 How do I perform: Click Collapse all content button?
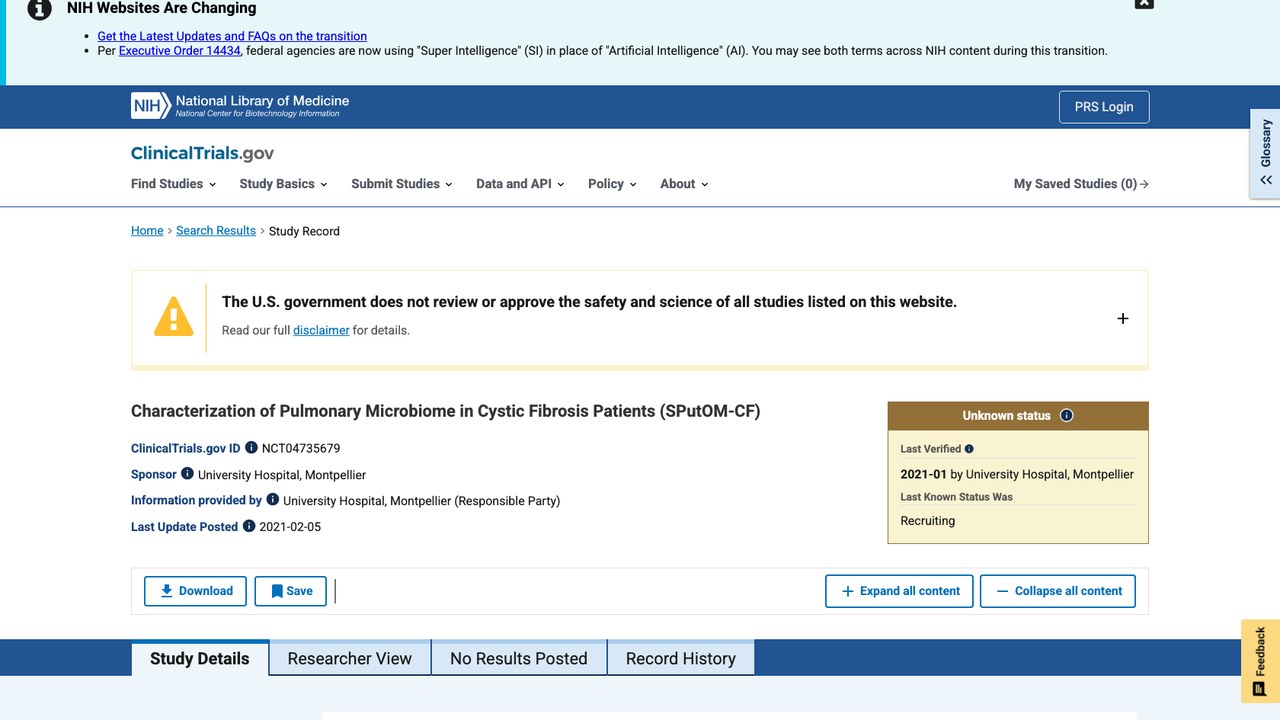1058,591
